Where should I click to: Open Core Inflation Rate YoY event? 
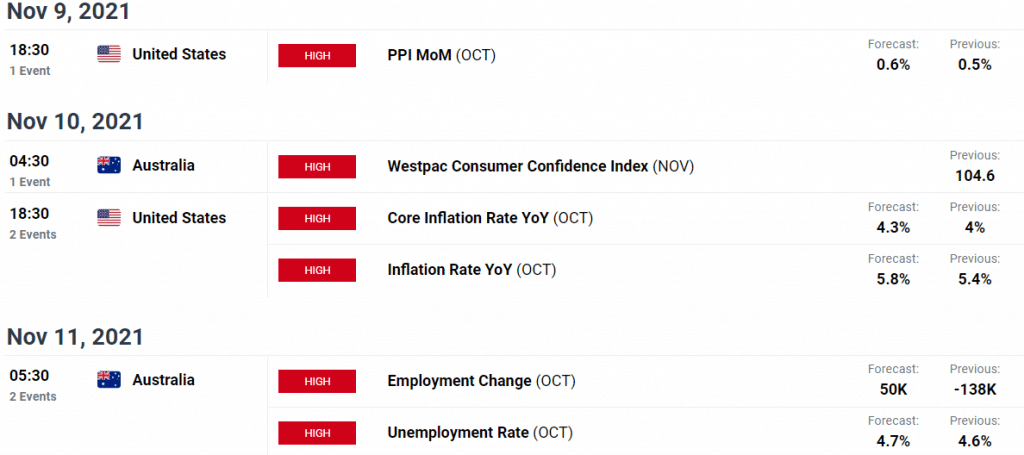(x=490, y=218)
